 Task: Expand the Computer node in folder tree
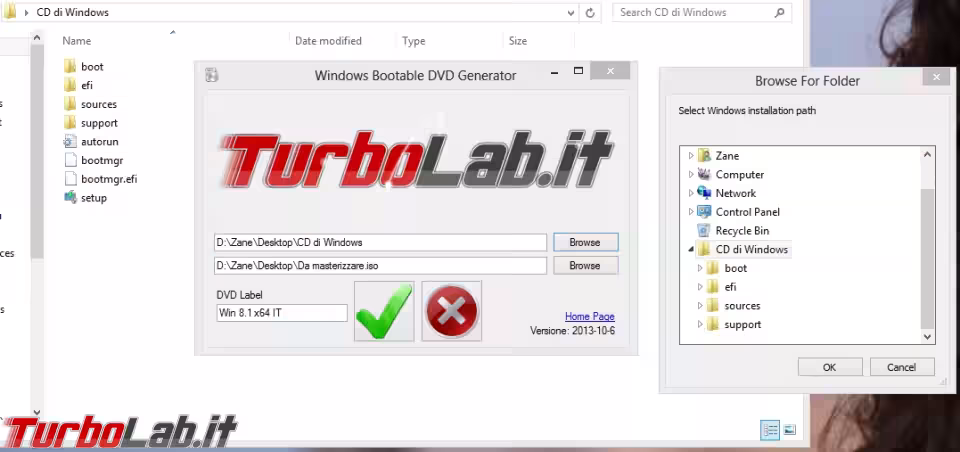[x=691, y=175]
